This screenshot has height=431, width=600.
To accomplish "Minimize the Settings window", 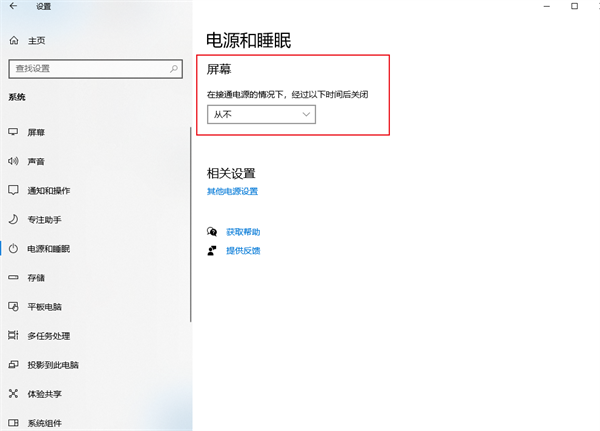I will [x=547, y=6].
